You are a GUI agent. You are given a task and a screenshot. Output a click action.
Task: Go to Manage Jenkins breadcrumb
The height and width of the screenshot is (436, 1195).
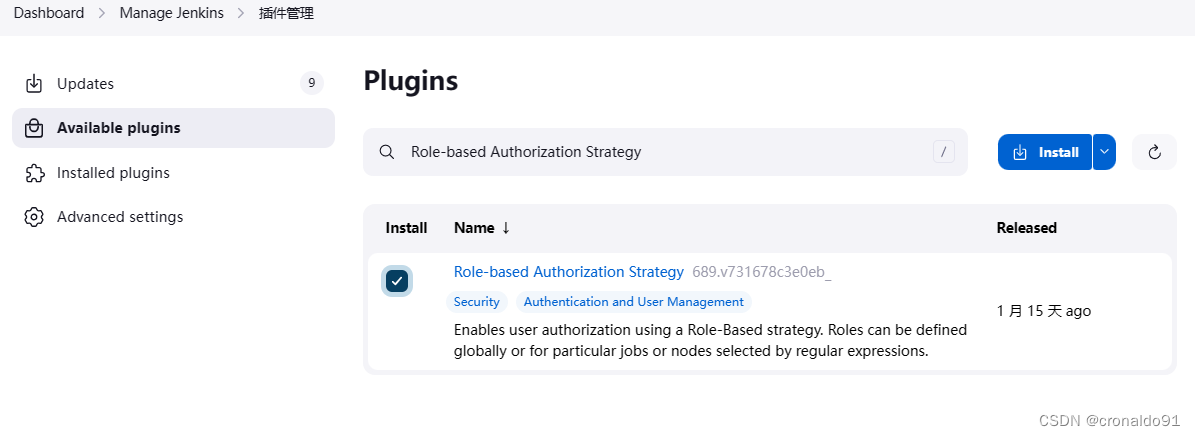pos(171,14)
